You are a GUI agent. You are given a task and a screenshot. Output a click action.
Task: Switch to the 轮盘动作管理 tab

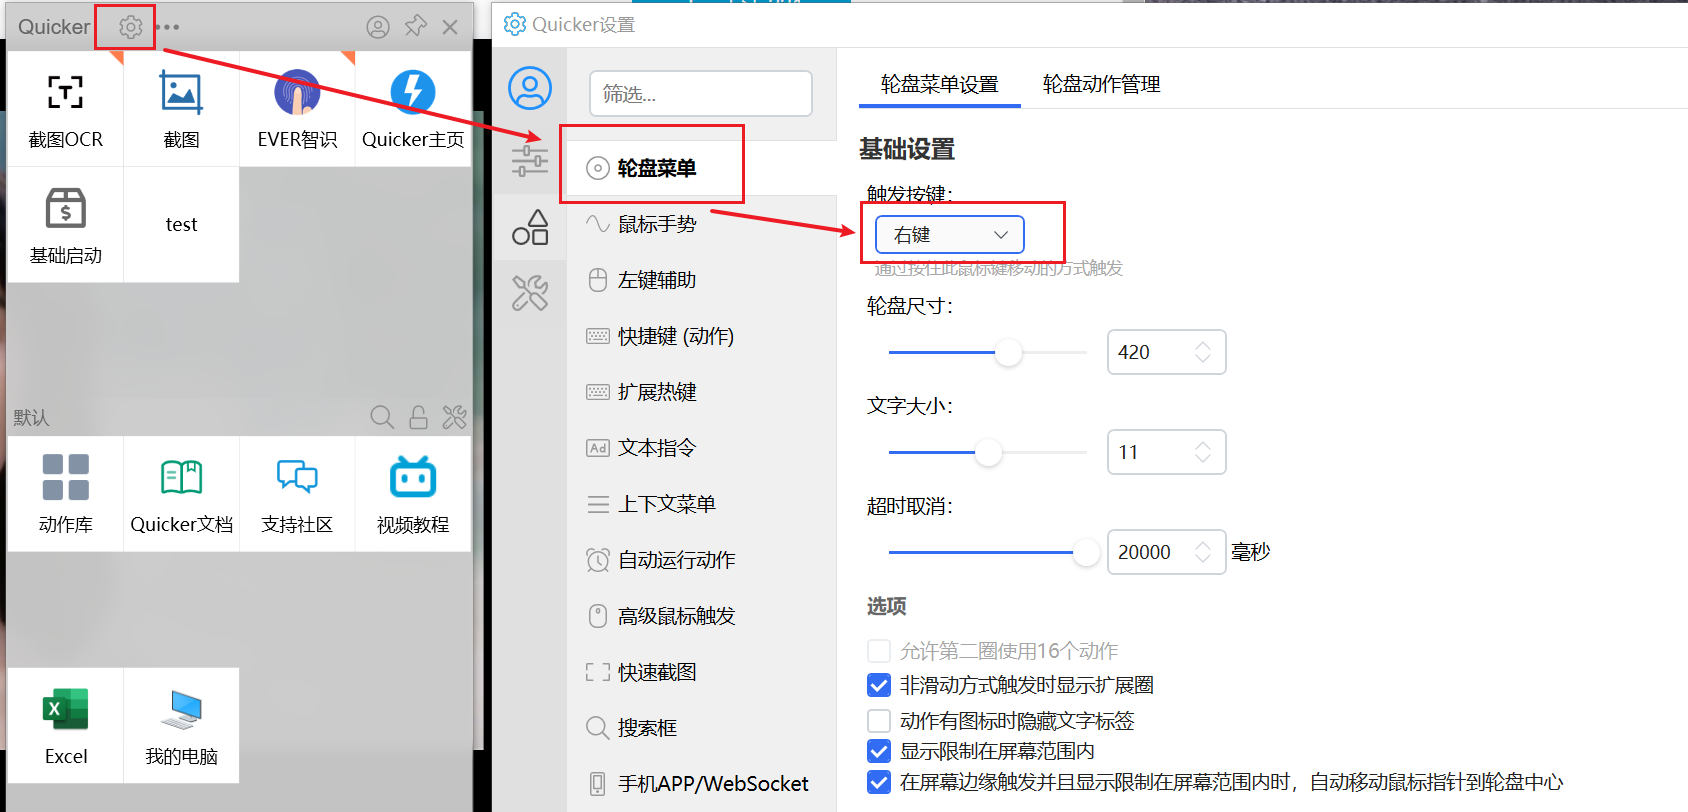tap(1101, 84)
